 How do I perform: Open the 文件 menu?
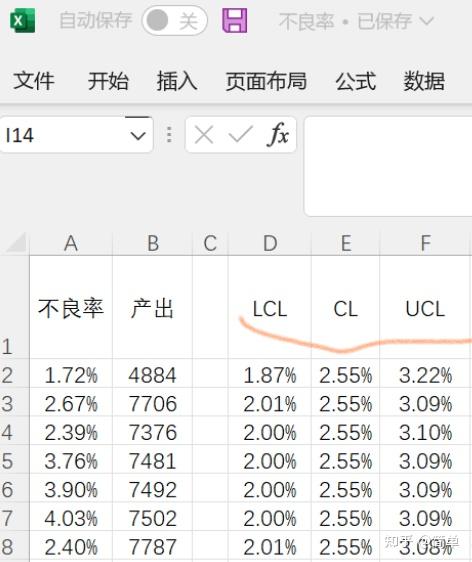pos(34,81)
